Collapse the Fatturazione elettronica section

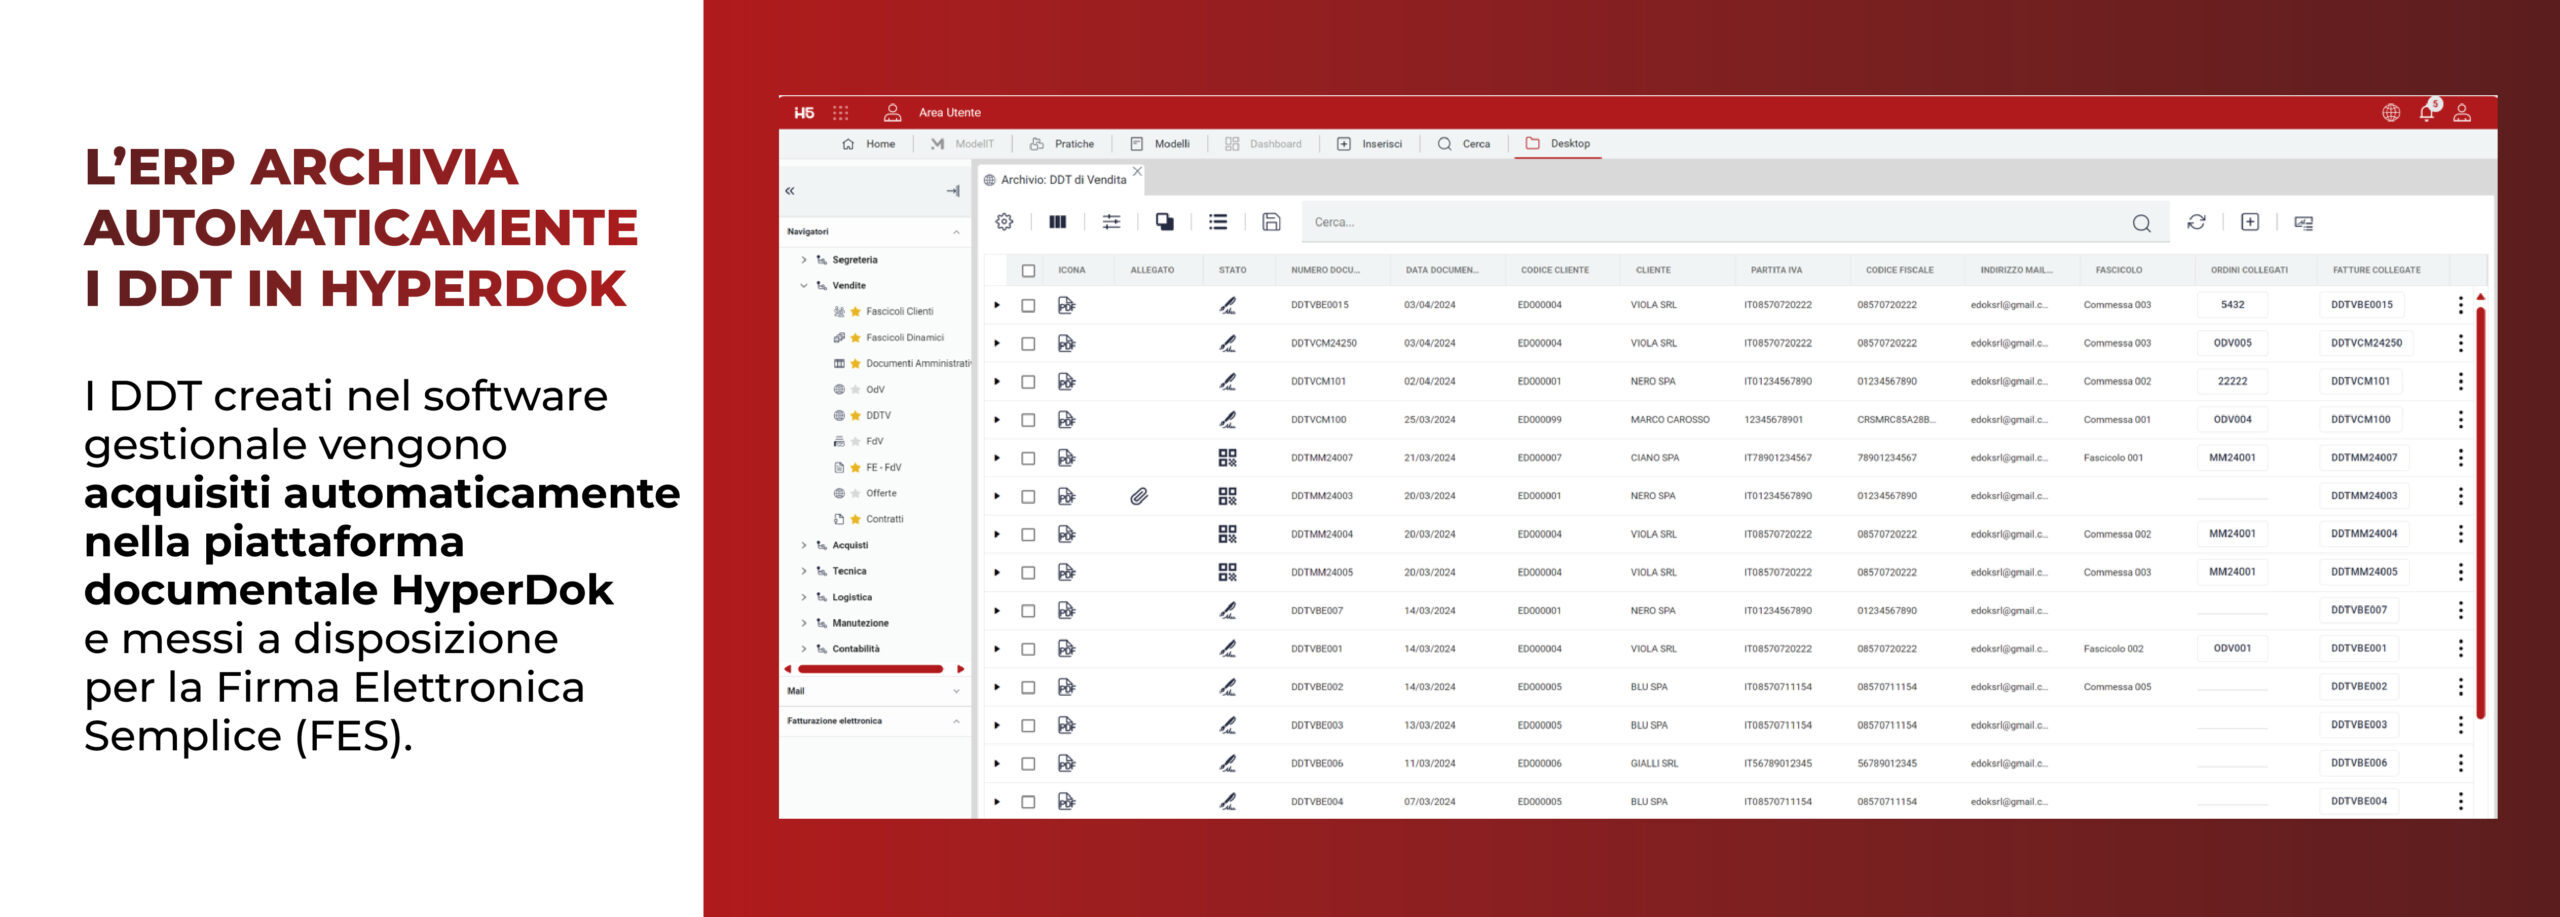click(956, 722)
